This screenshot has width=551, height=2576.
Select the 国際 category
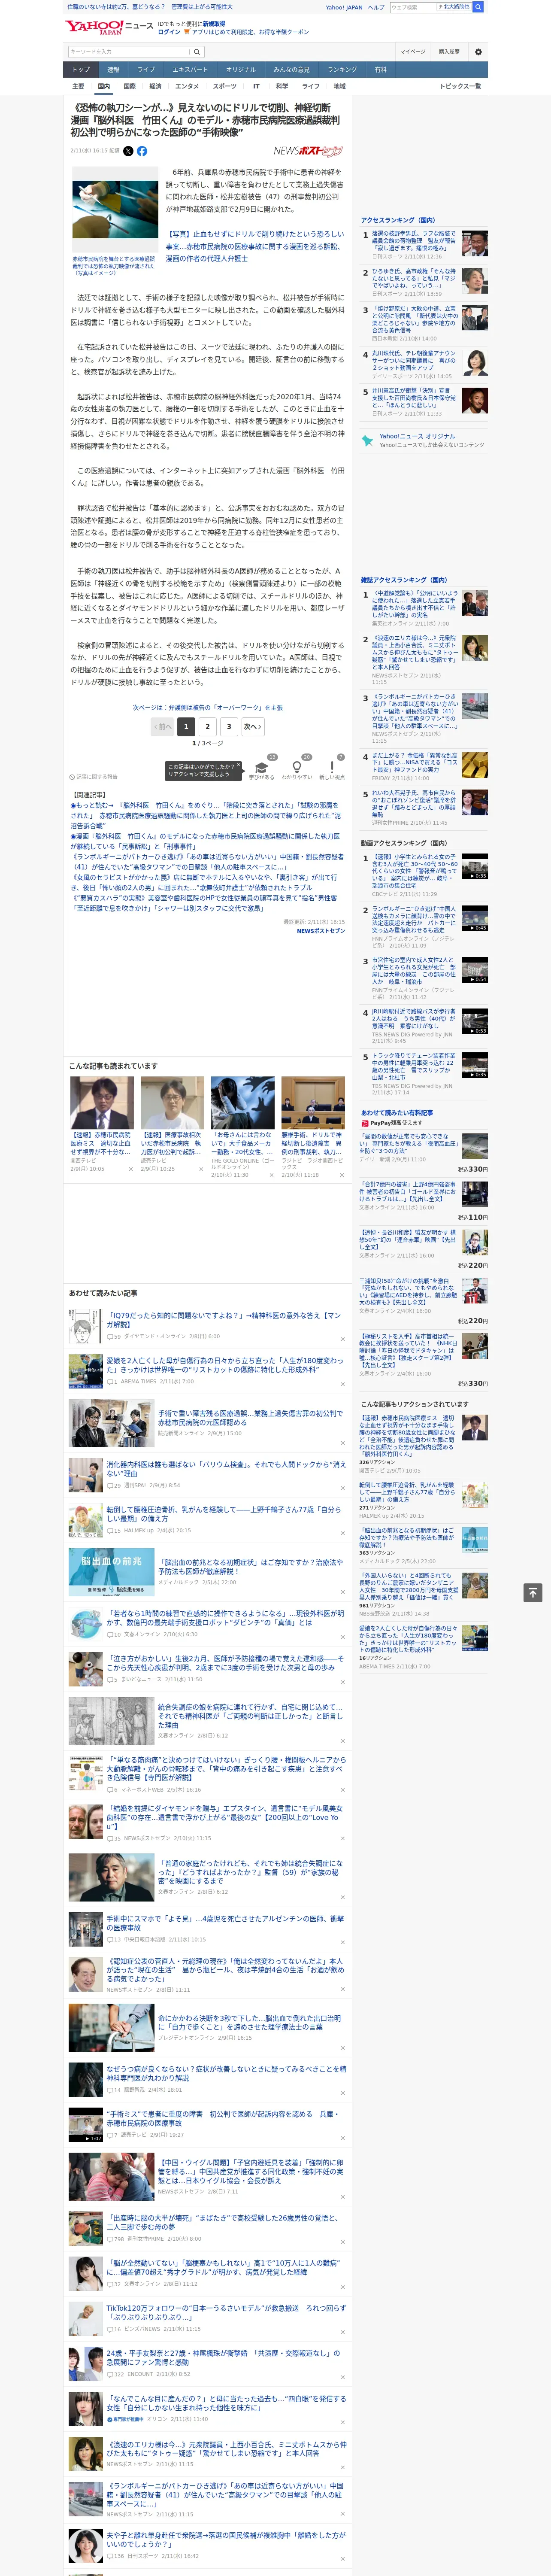click(x=129, y=86)
